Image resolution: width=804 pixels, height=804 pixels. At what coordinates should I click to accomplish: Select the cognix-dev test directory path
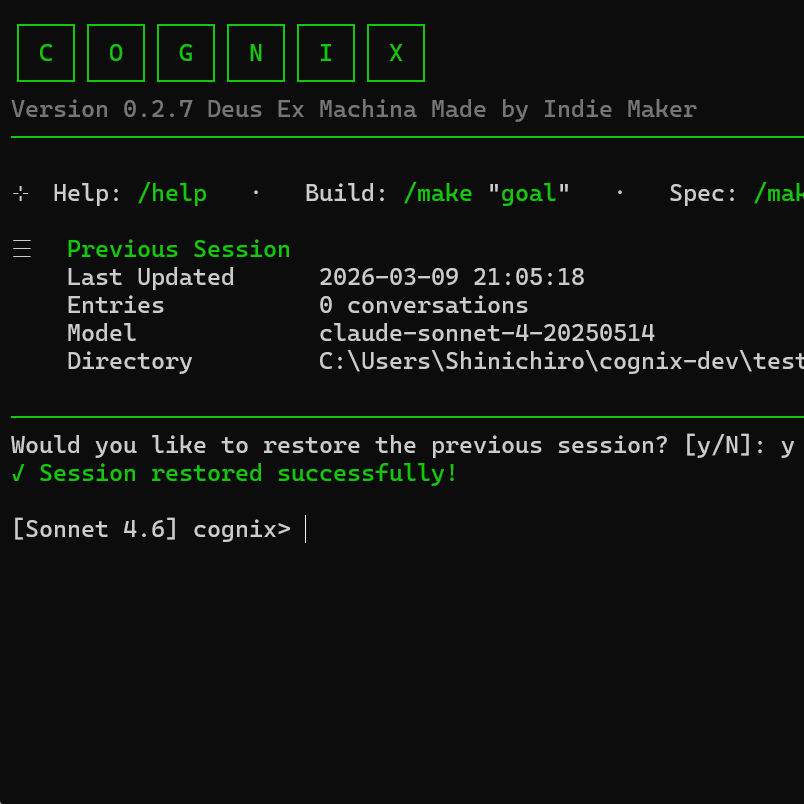[x=560, y=361]
